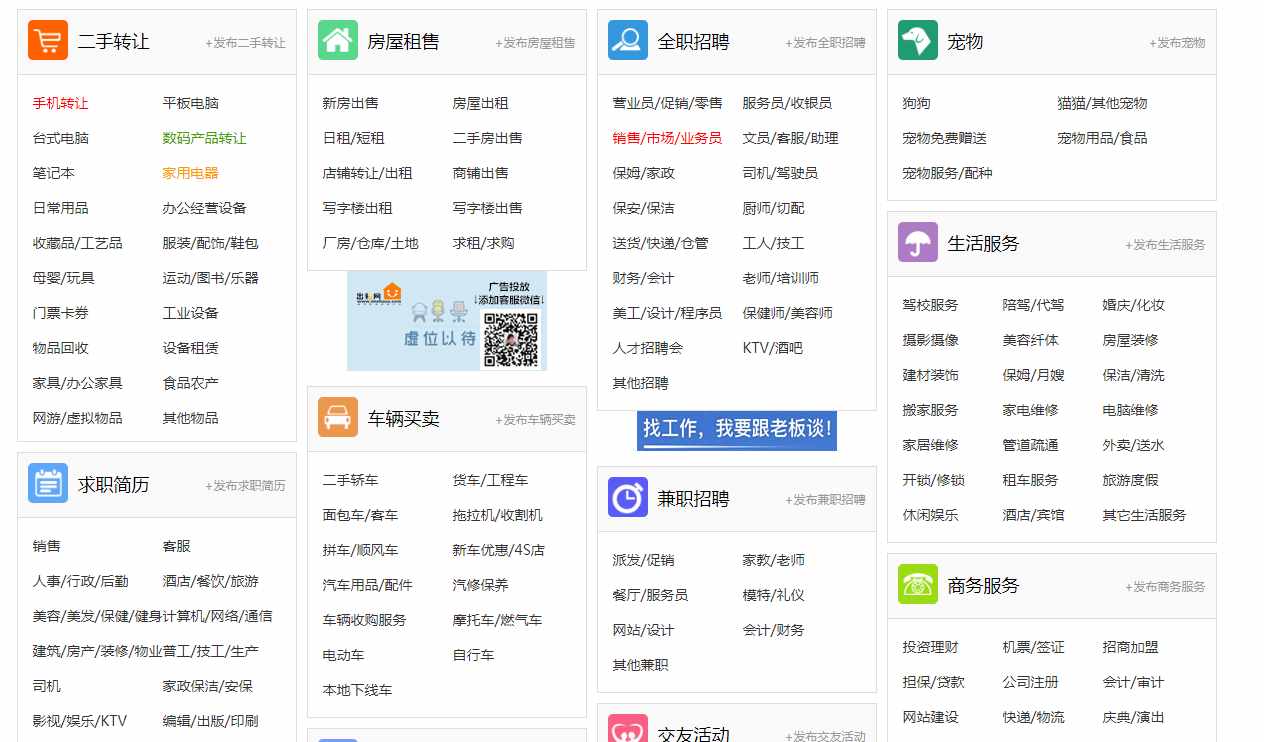Click the 找工作,我要跟老板谈 banner
1264x742 pixels.
click(737, 430)
